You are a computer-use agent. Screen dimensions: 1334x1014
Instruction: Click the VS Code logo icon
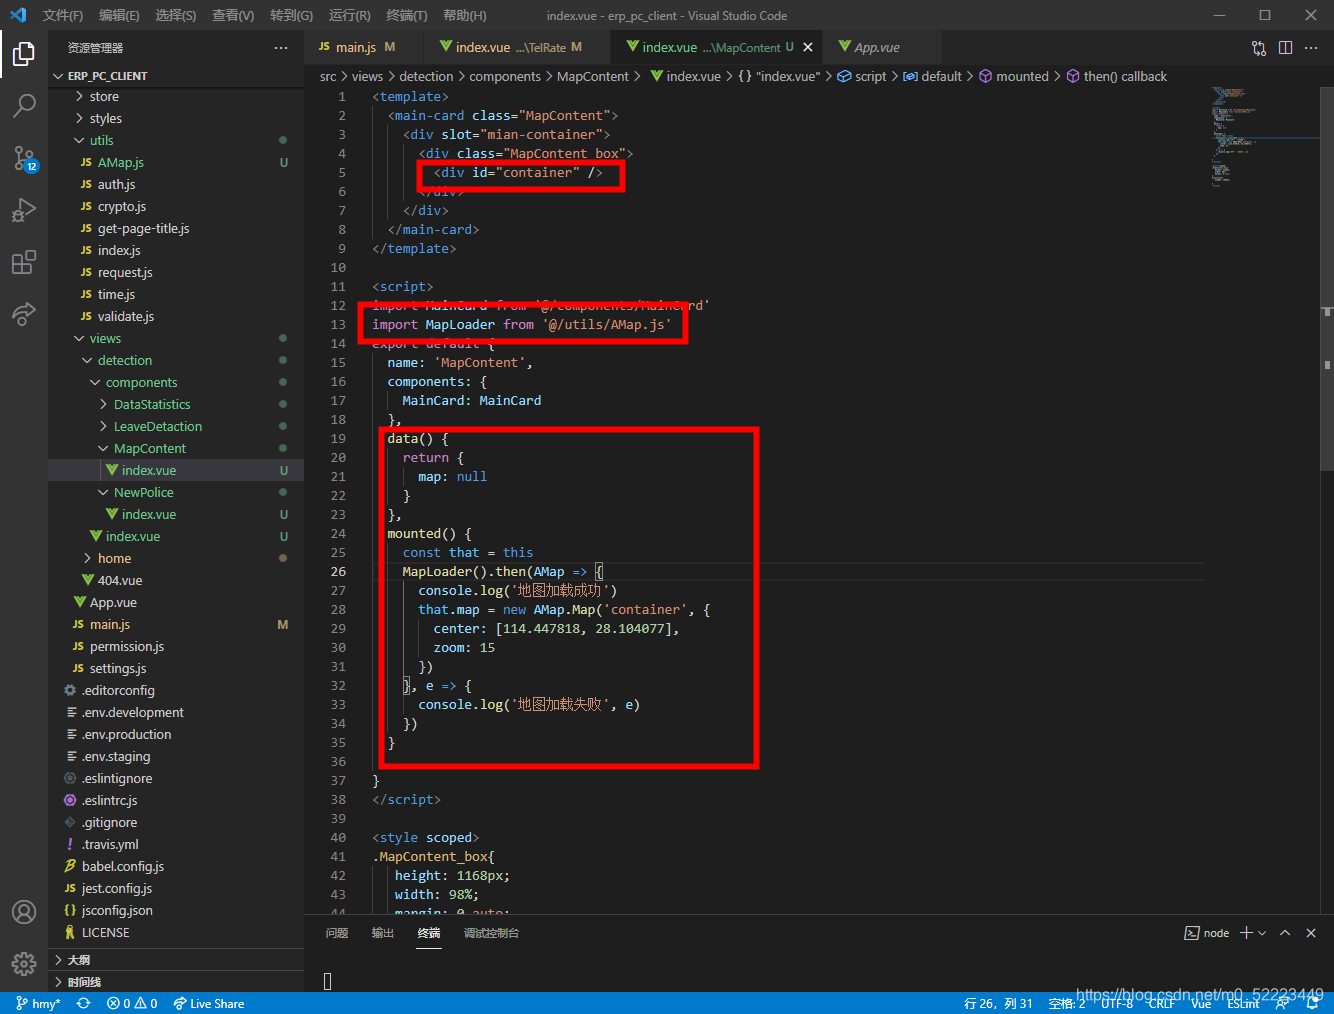pyautogui.click(x=18, y=15)
